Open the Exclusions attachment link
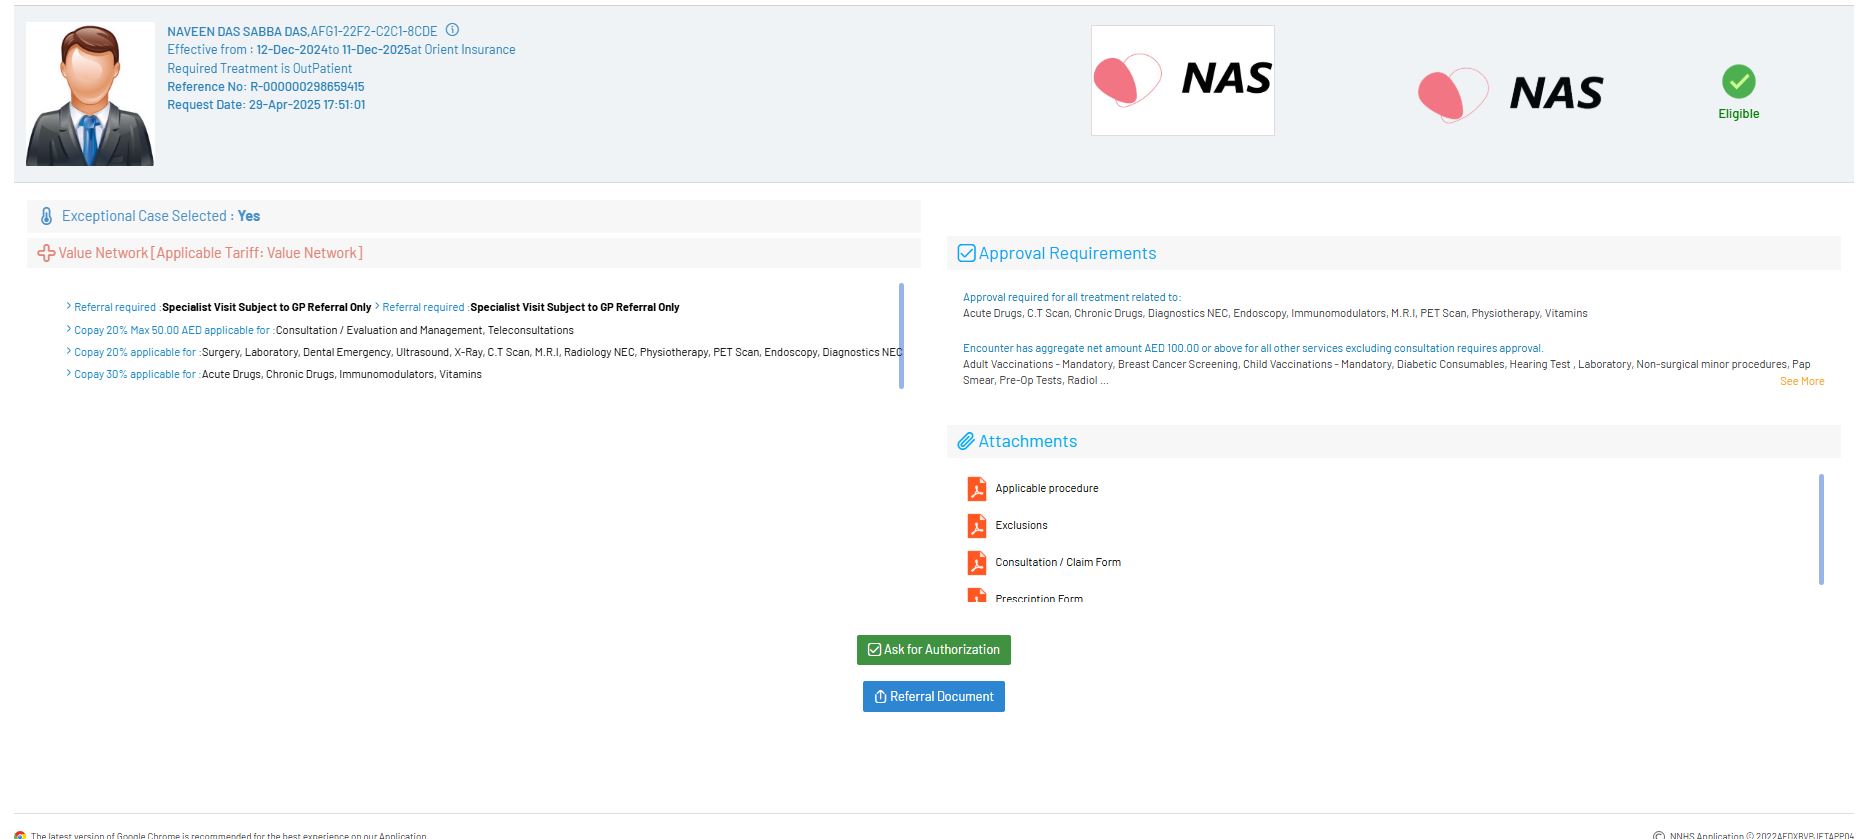 pos(1021,525)
